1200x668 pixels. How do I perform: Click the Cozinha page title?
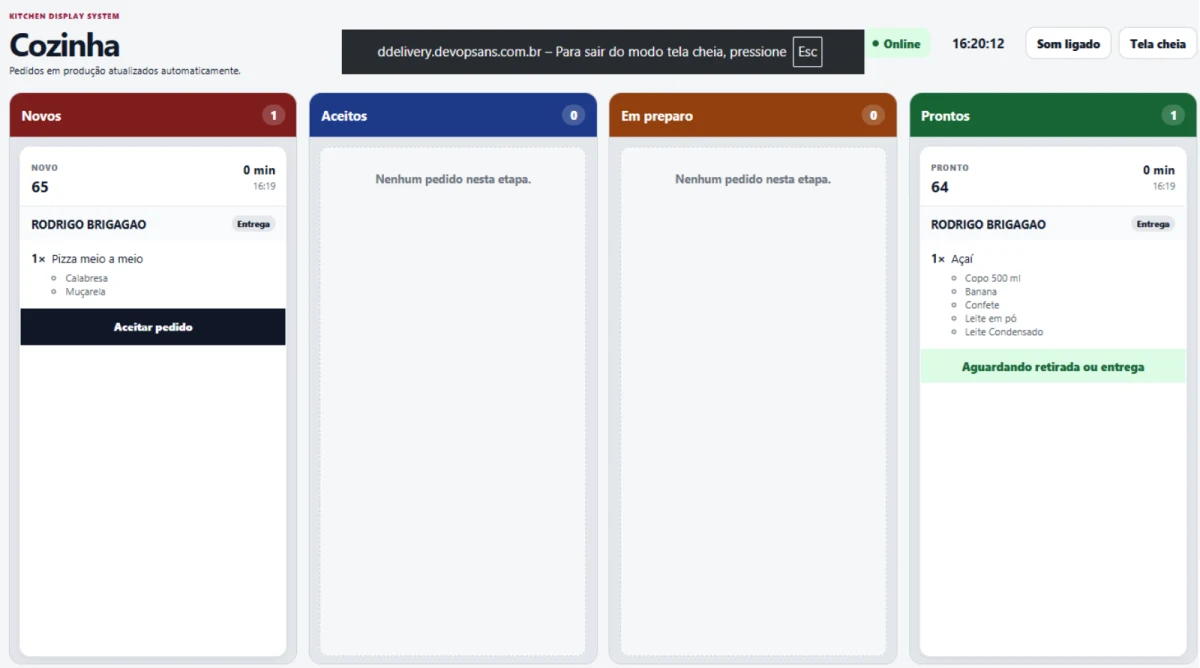pyautogui.click(x=64, y=45)
